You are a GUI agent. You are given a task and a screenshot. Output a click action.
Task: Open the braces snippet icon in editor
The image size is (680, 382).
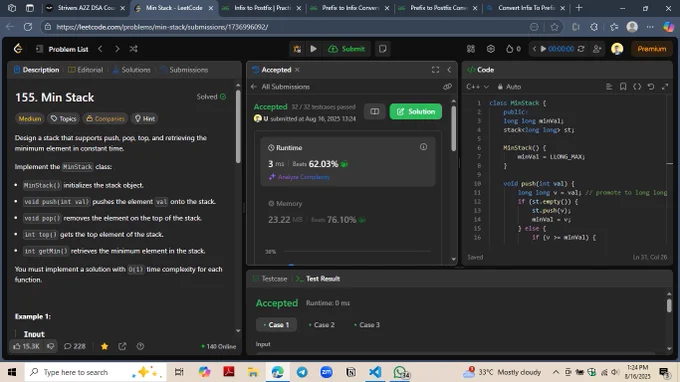point(637,87)
